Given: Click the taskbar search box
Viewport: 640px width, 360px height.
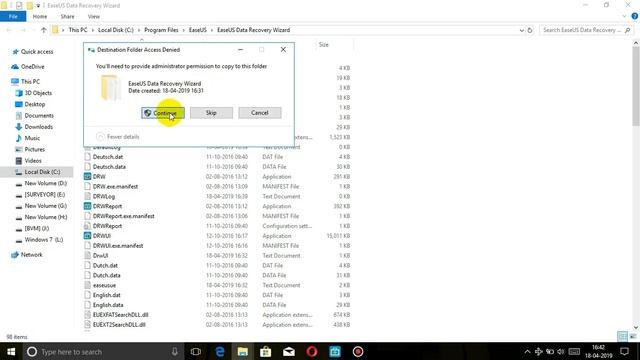Looking at the screenshot, I should (x=103, y=351).
